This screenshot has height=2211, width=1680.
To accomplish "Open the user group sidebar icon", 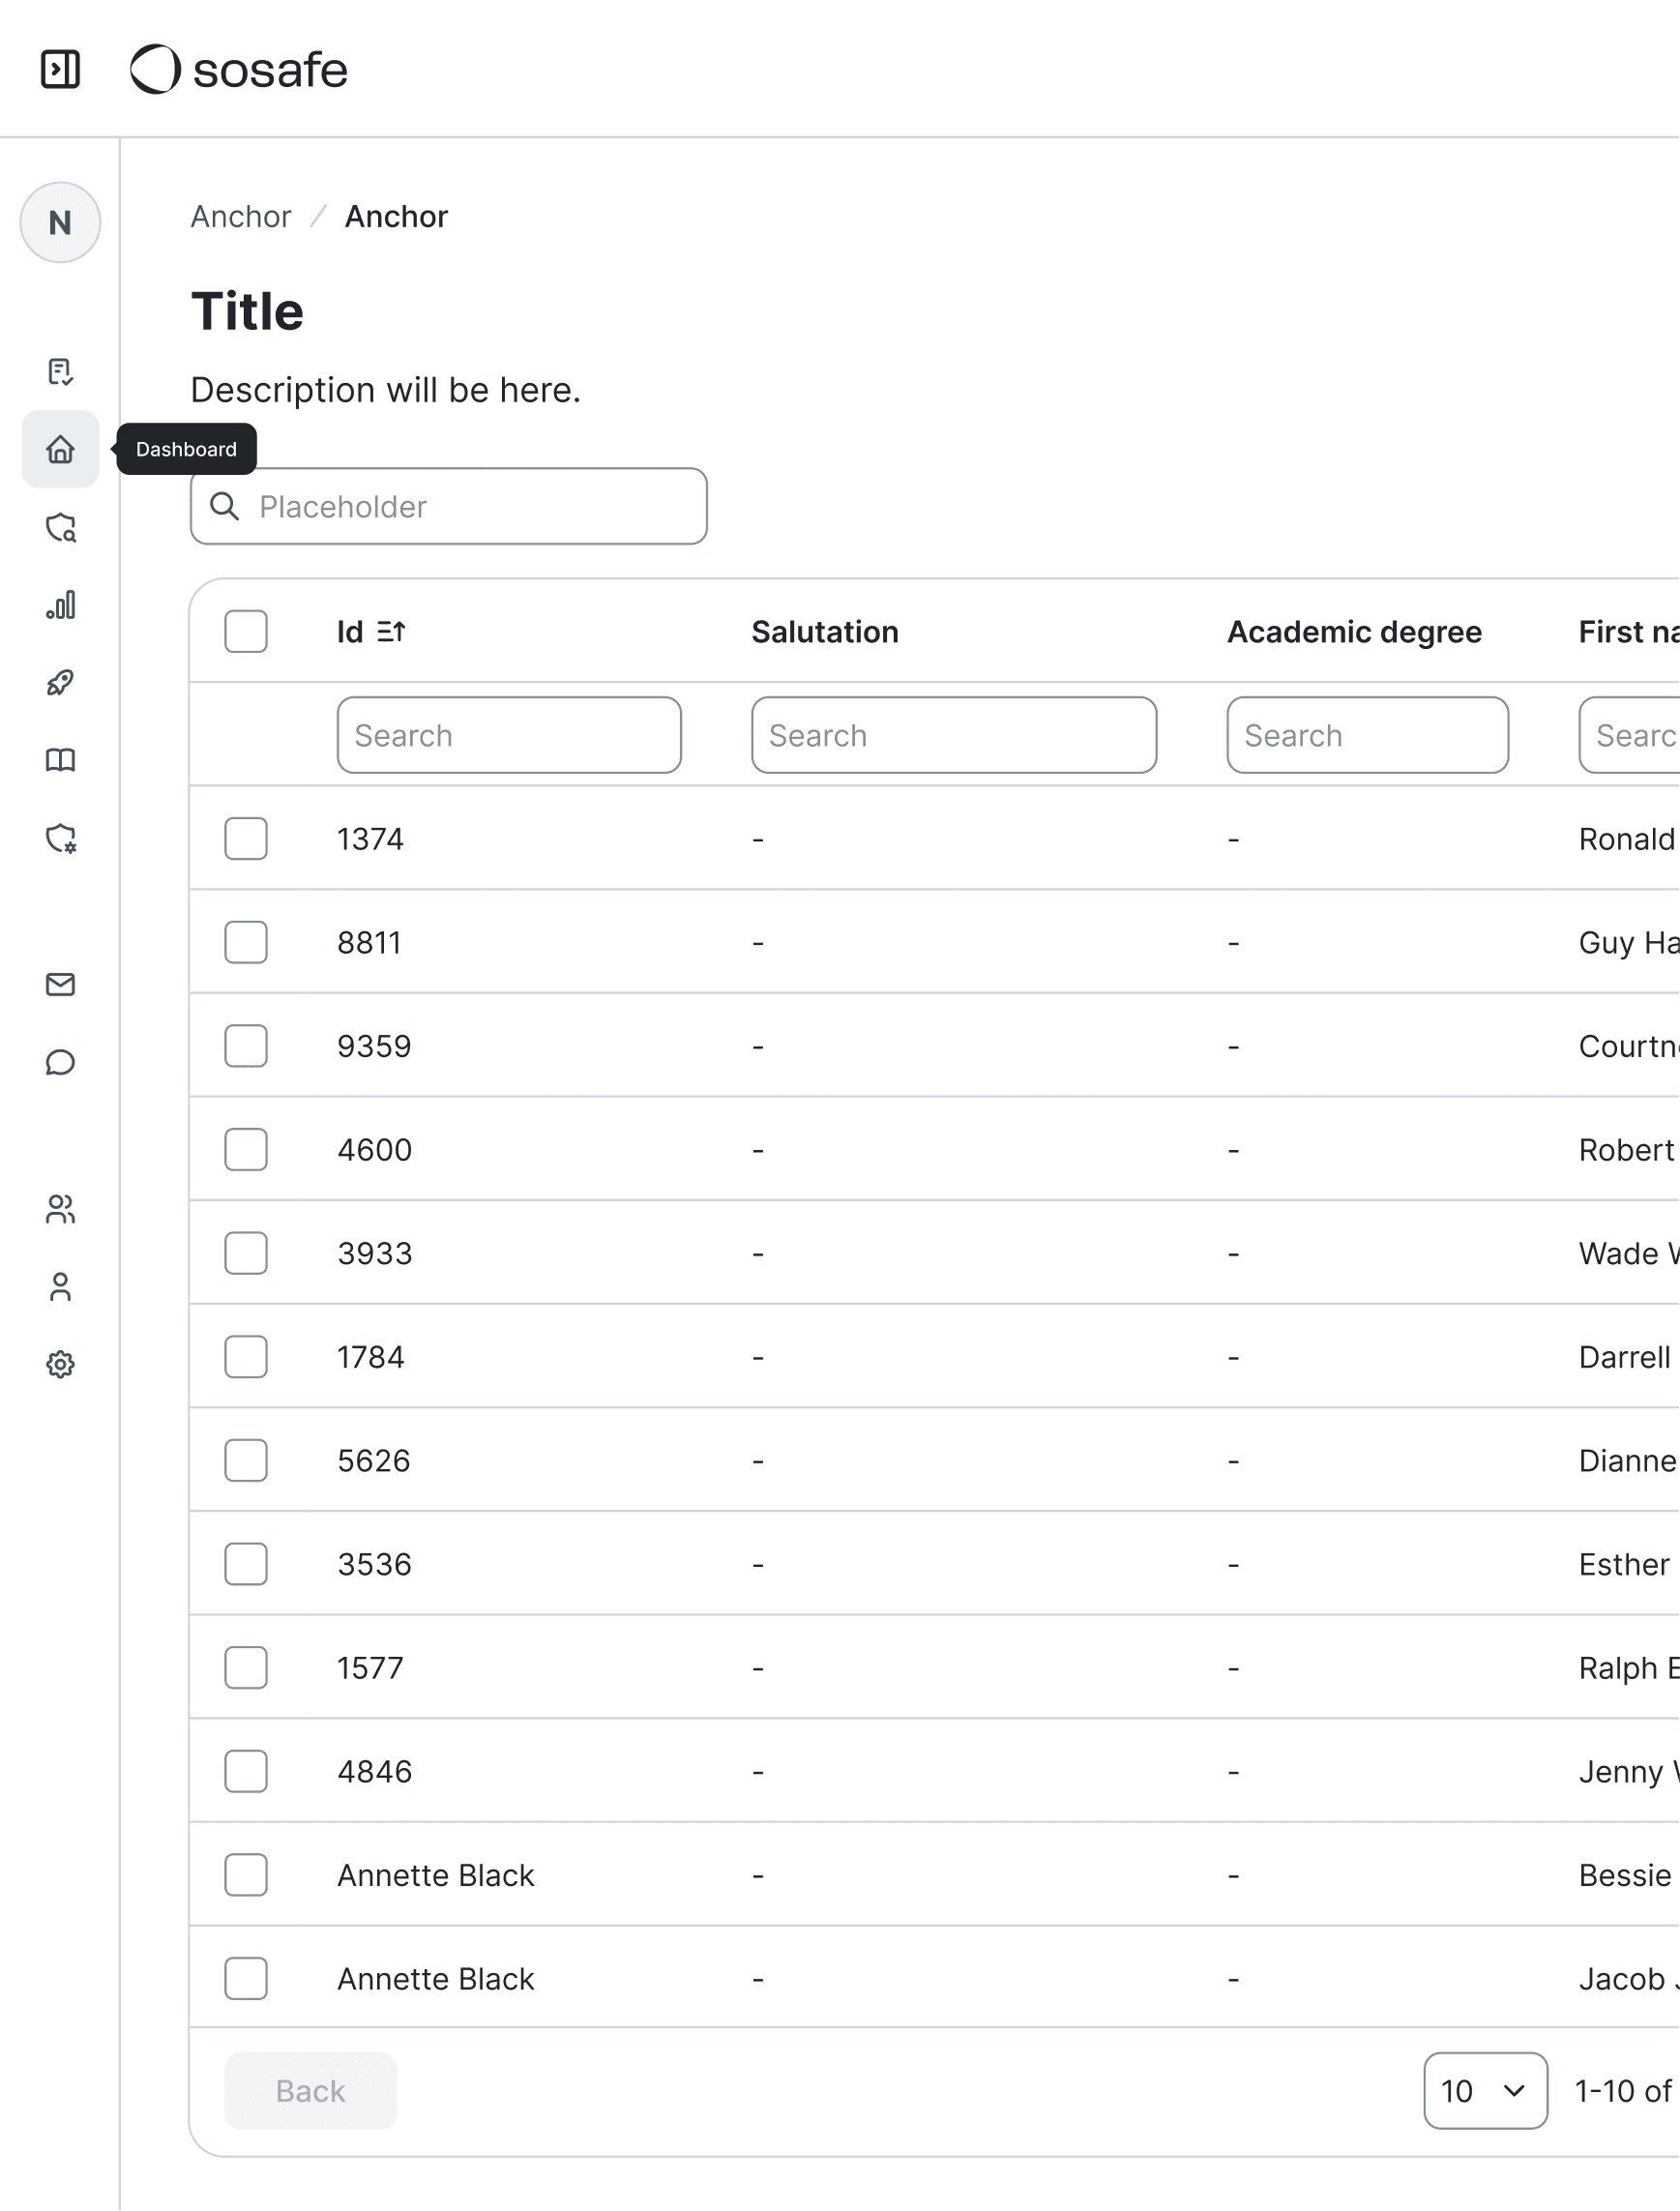I will [60, 1209].
